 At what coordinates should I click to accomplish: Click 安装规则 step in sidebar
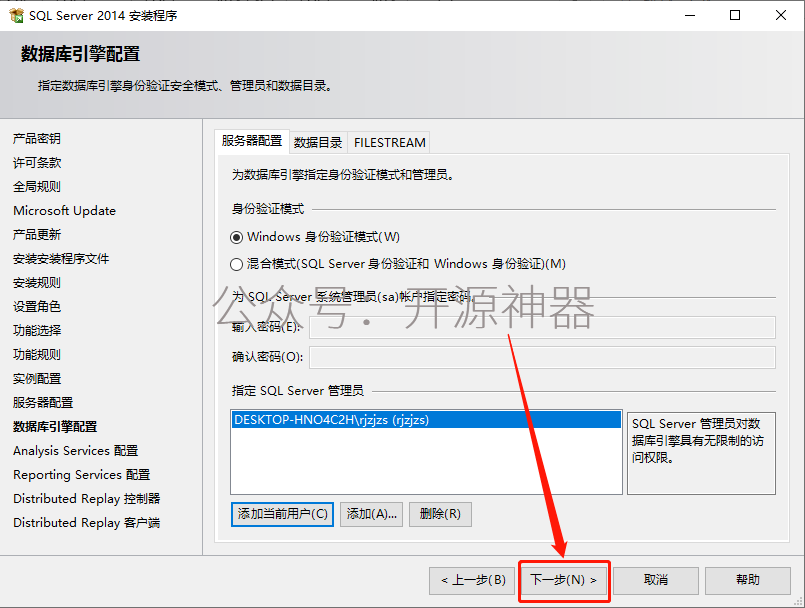click(x=37, y=282)
